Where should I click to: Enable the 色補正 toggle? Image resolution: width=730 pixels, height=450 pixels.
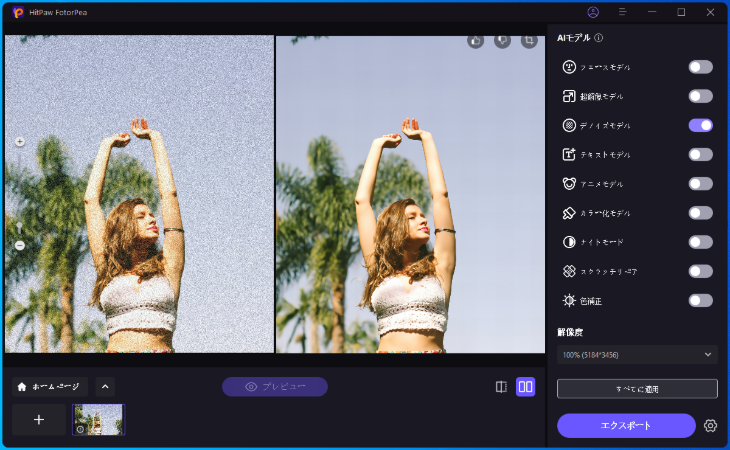700,300
